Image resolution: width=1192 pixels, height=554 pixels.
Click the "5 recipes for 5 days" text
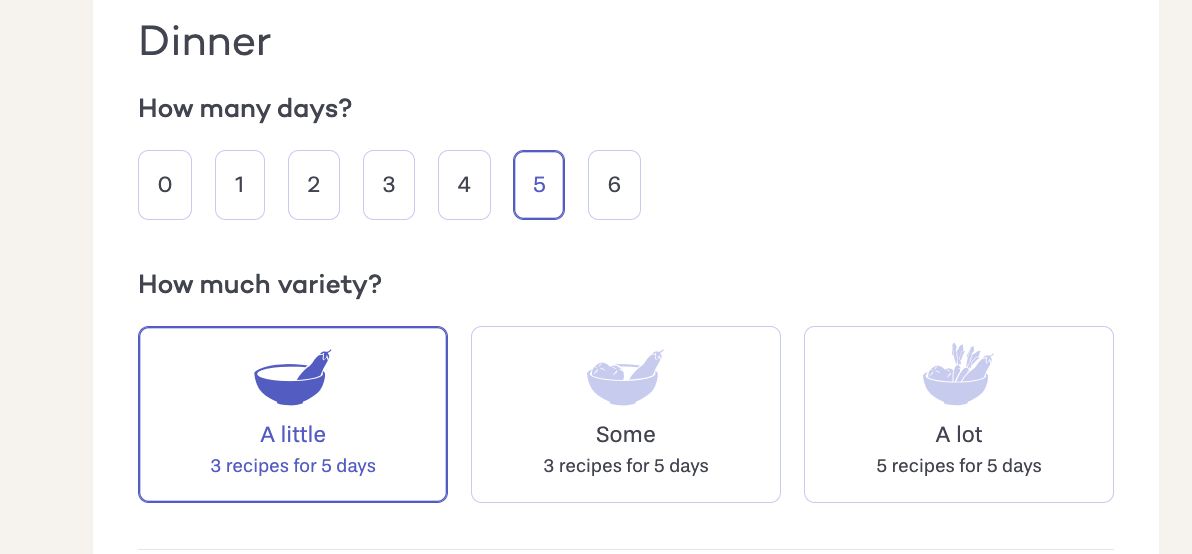[959, 466]
